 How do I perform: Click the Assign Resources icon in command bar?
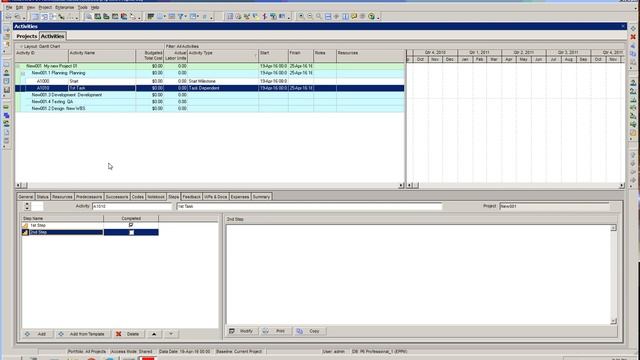633,82
